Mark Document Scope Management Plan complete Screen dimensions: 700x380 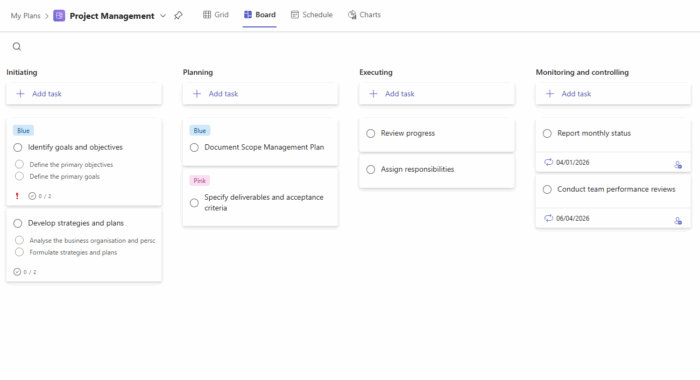click(x=194, y=147)
